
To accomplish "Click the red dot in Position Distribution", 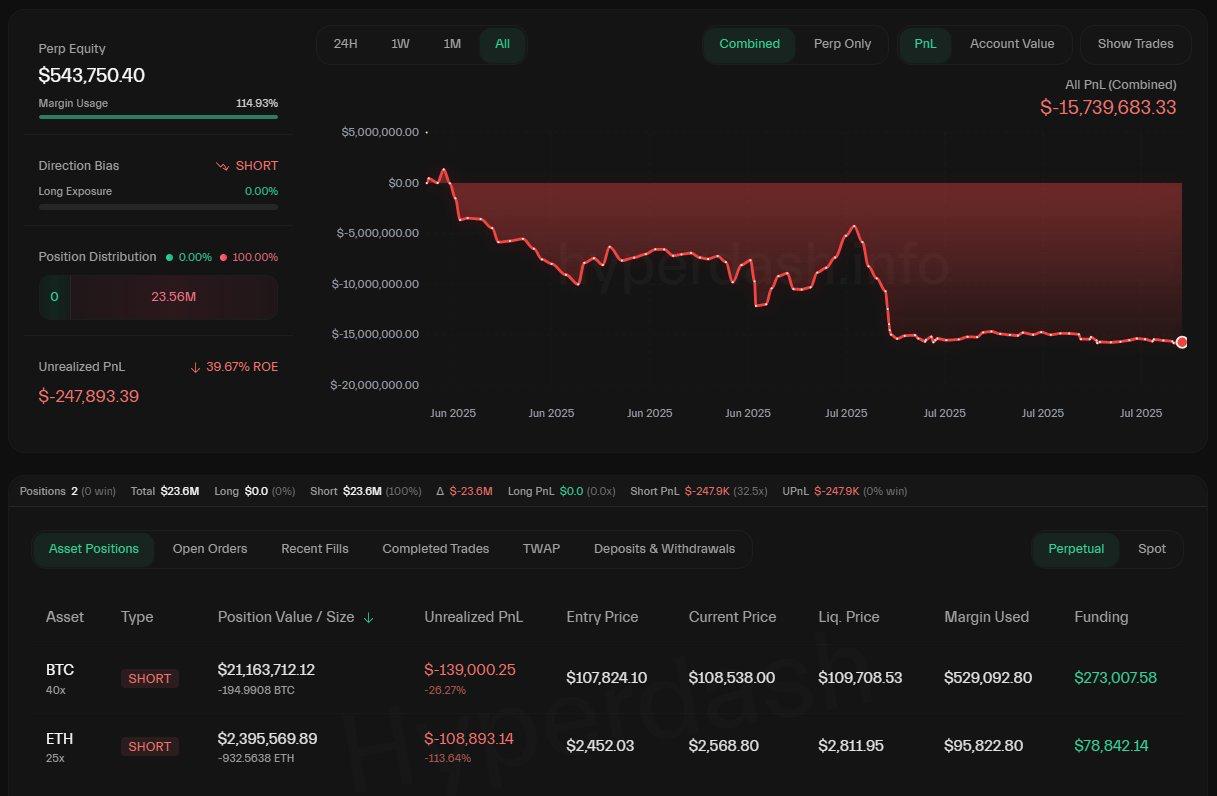I will 223,257.
